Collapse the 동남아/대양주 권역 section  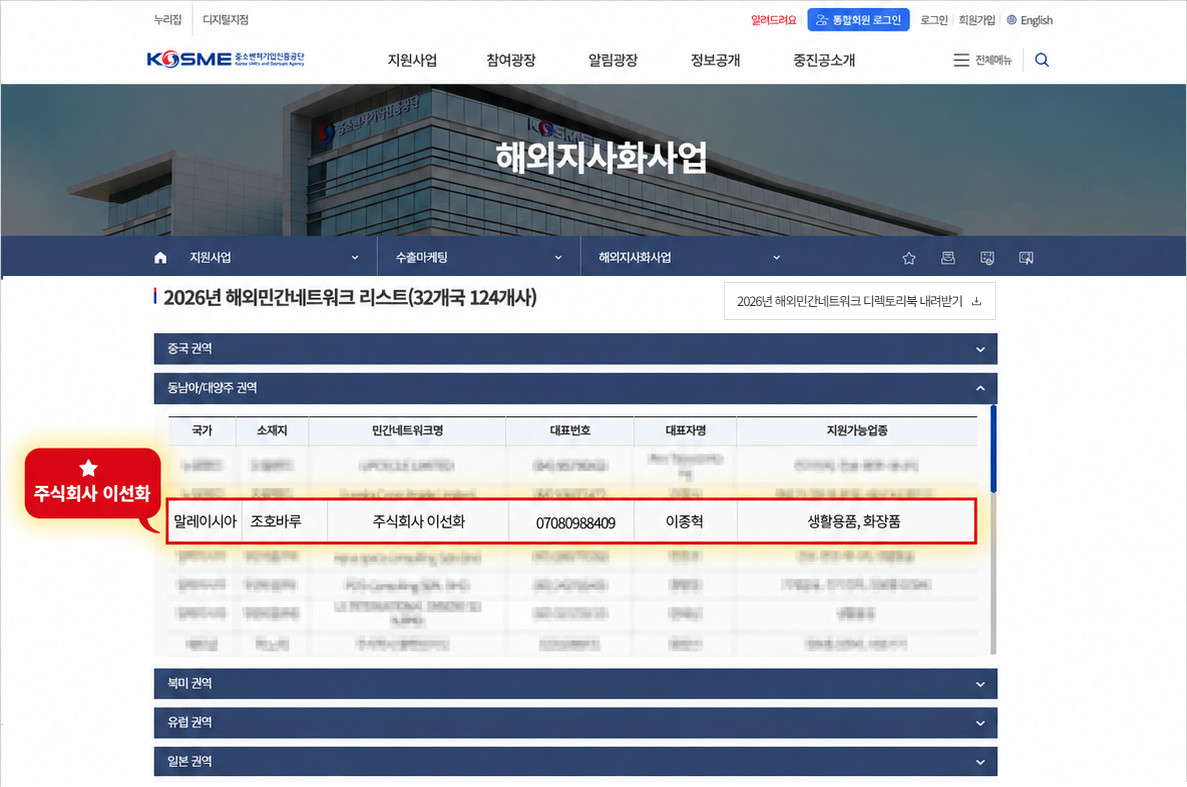click(575, 388)
